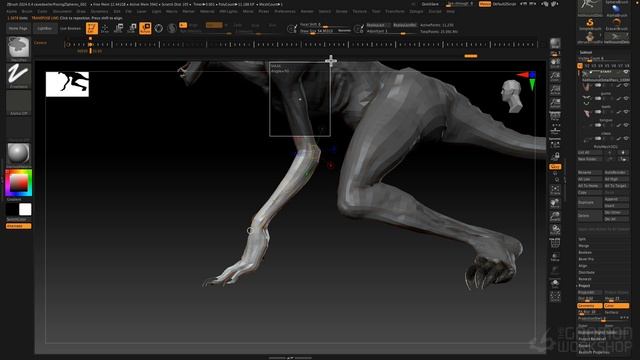Viewport: 640px width, 360px height.
Task: Open the Brush menu
Action: tap(27, 11)
